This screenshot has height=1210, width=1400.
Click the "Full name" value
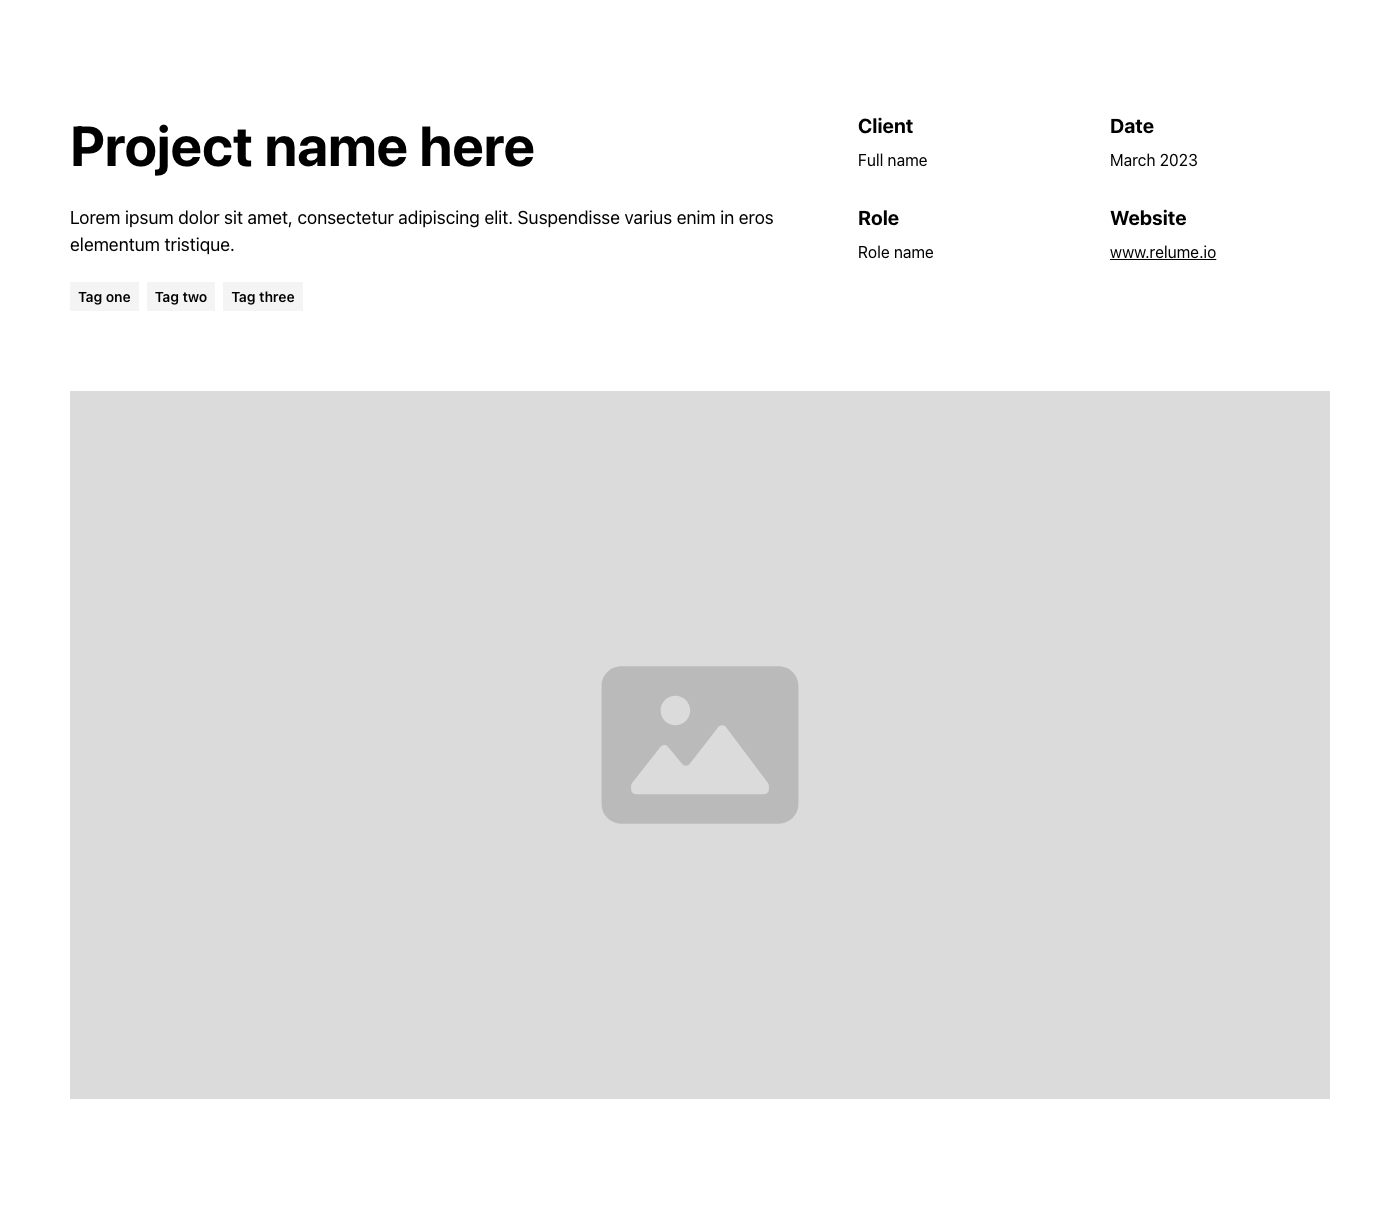click(892, 160)
